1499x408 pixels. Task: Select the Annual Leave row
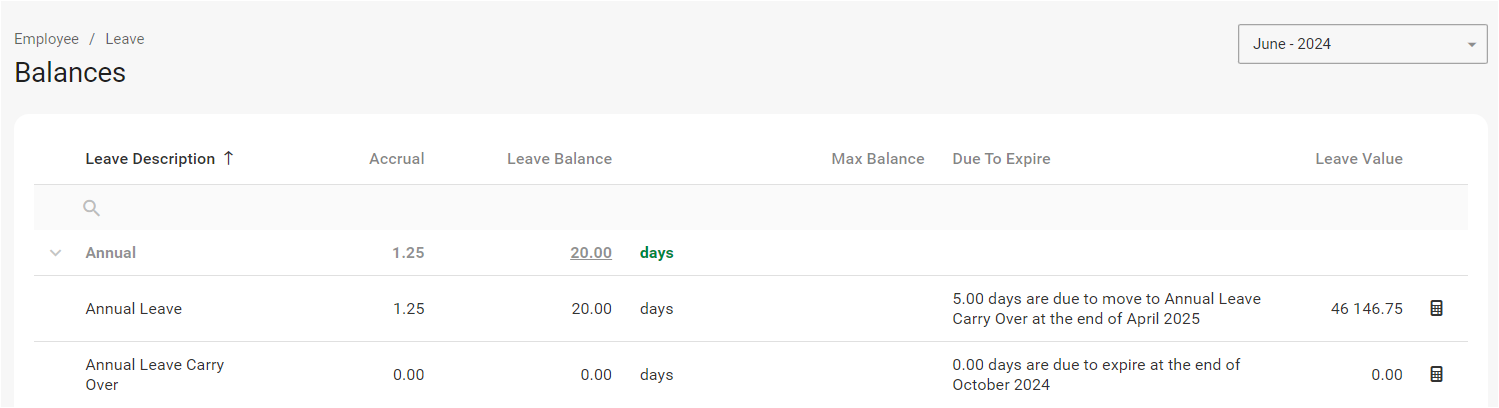tap(134, 309)
